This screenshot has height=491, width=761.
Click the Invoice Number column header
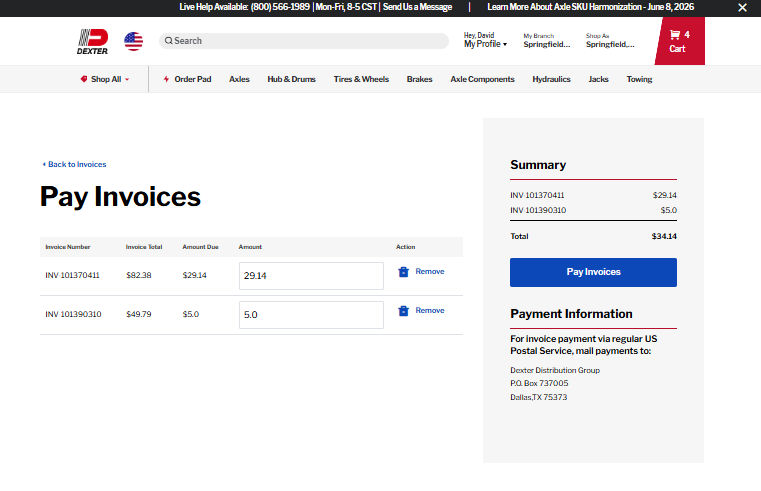point(68,247)
